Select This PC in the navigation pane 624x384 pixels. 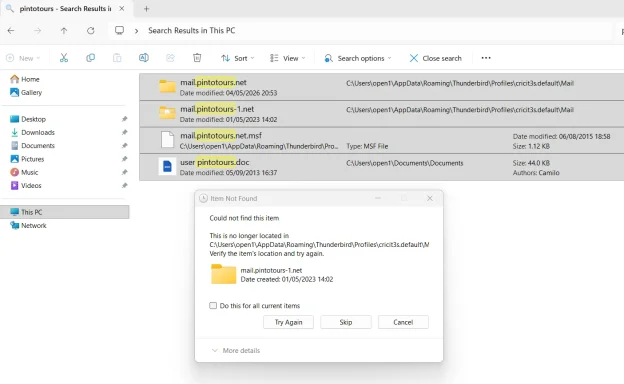pyautogui.click(x=64, y=212)
